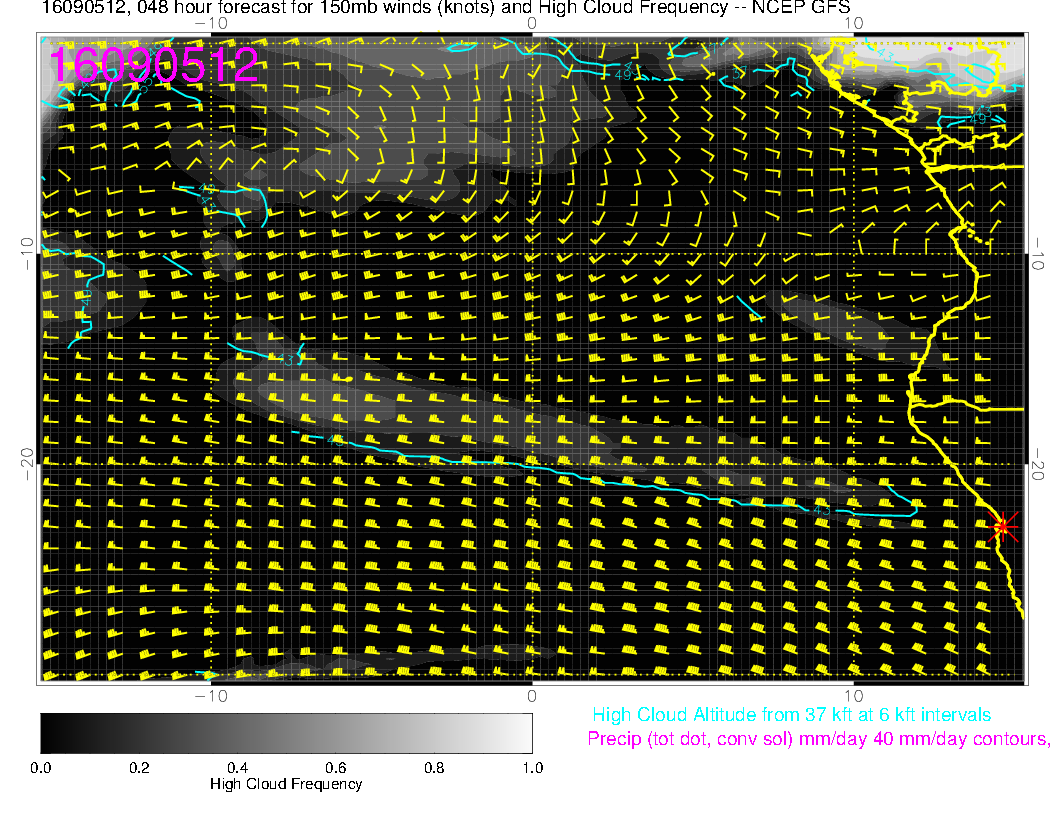The height and width of the screenshot is (816, 1056).
Task: Click the 43 label on long cyan contour near 10°E
Action: point(823,511)
